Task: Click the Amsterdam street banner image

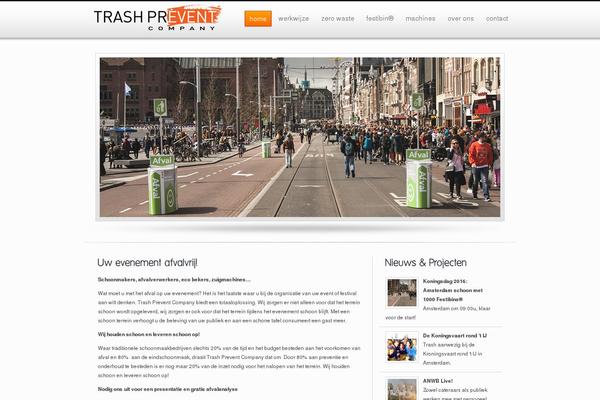Action: (300, 137)
